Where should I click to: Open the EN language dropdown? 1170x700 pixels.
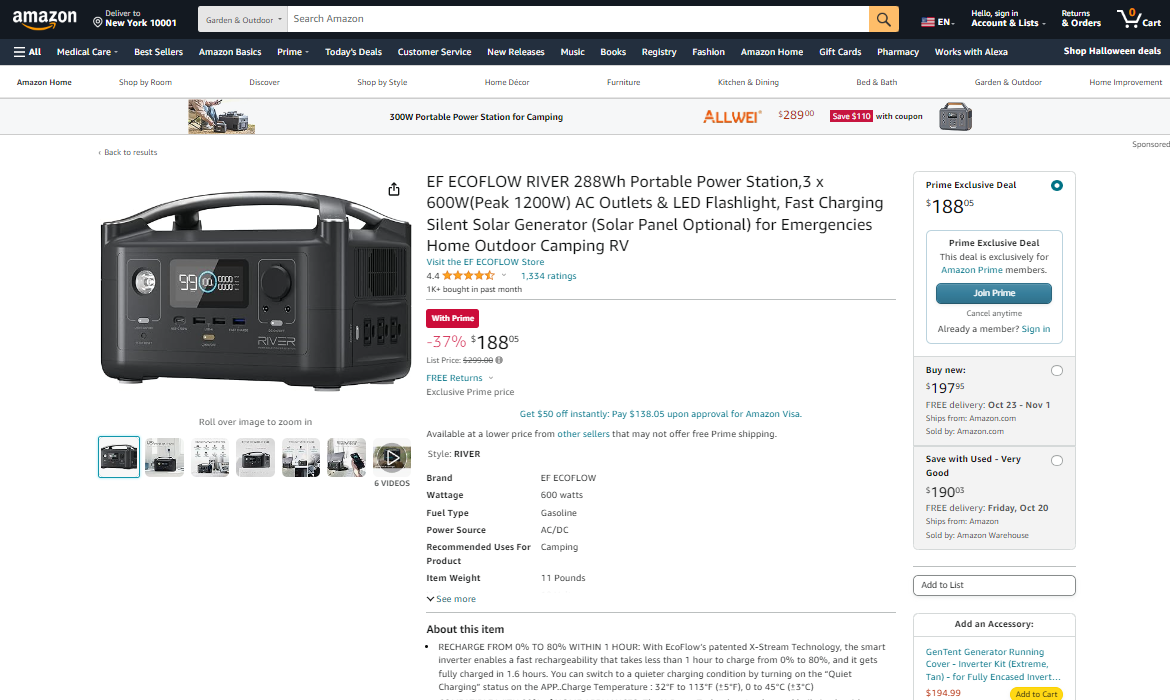click(x=938, y=22)
